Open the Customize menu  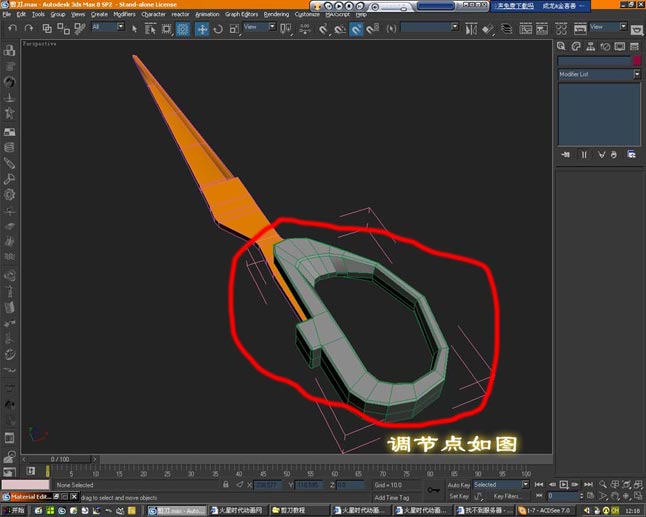(x=307, y=14)
